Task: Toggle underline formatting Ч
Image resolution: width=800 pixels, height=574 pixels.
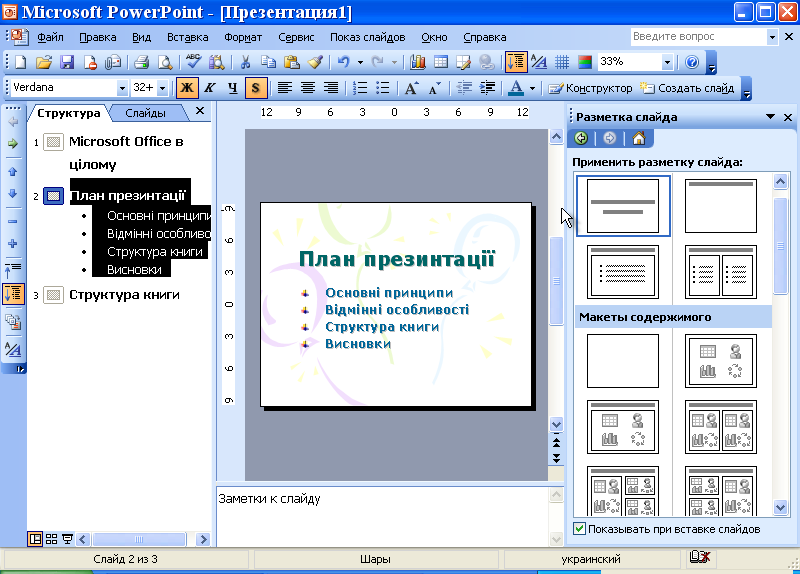Action: (x=233, y=88)
